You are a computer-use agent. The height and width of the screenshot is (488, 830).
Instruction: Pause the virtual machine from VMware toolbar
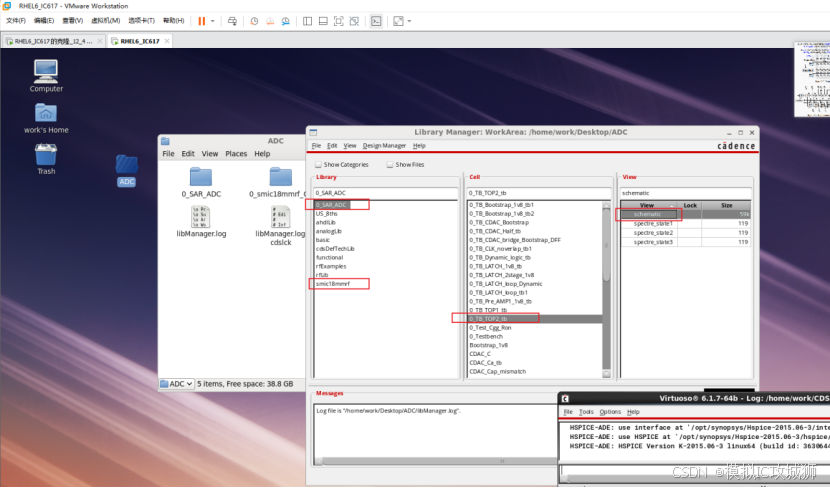(x=202, y=21)
